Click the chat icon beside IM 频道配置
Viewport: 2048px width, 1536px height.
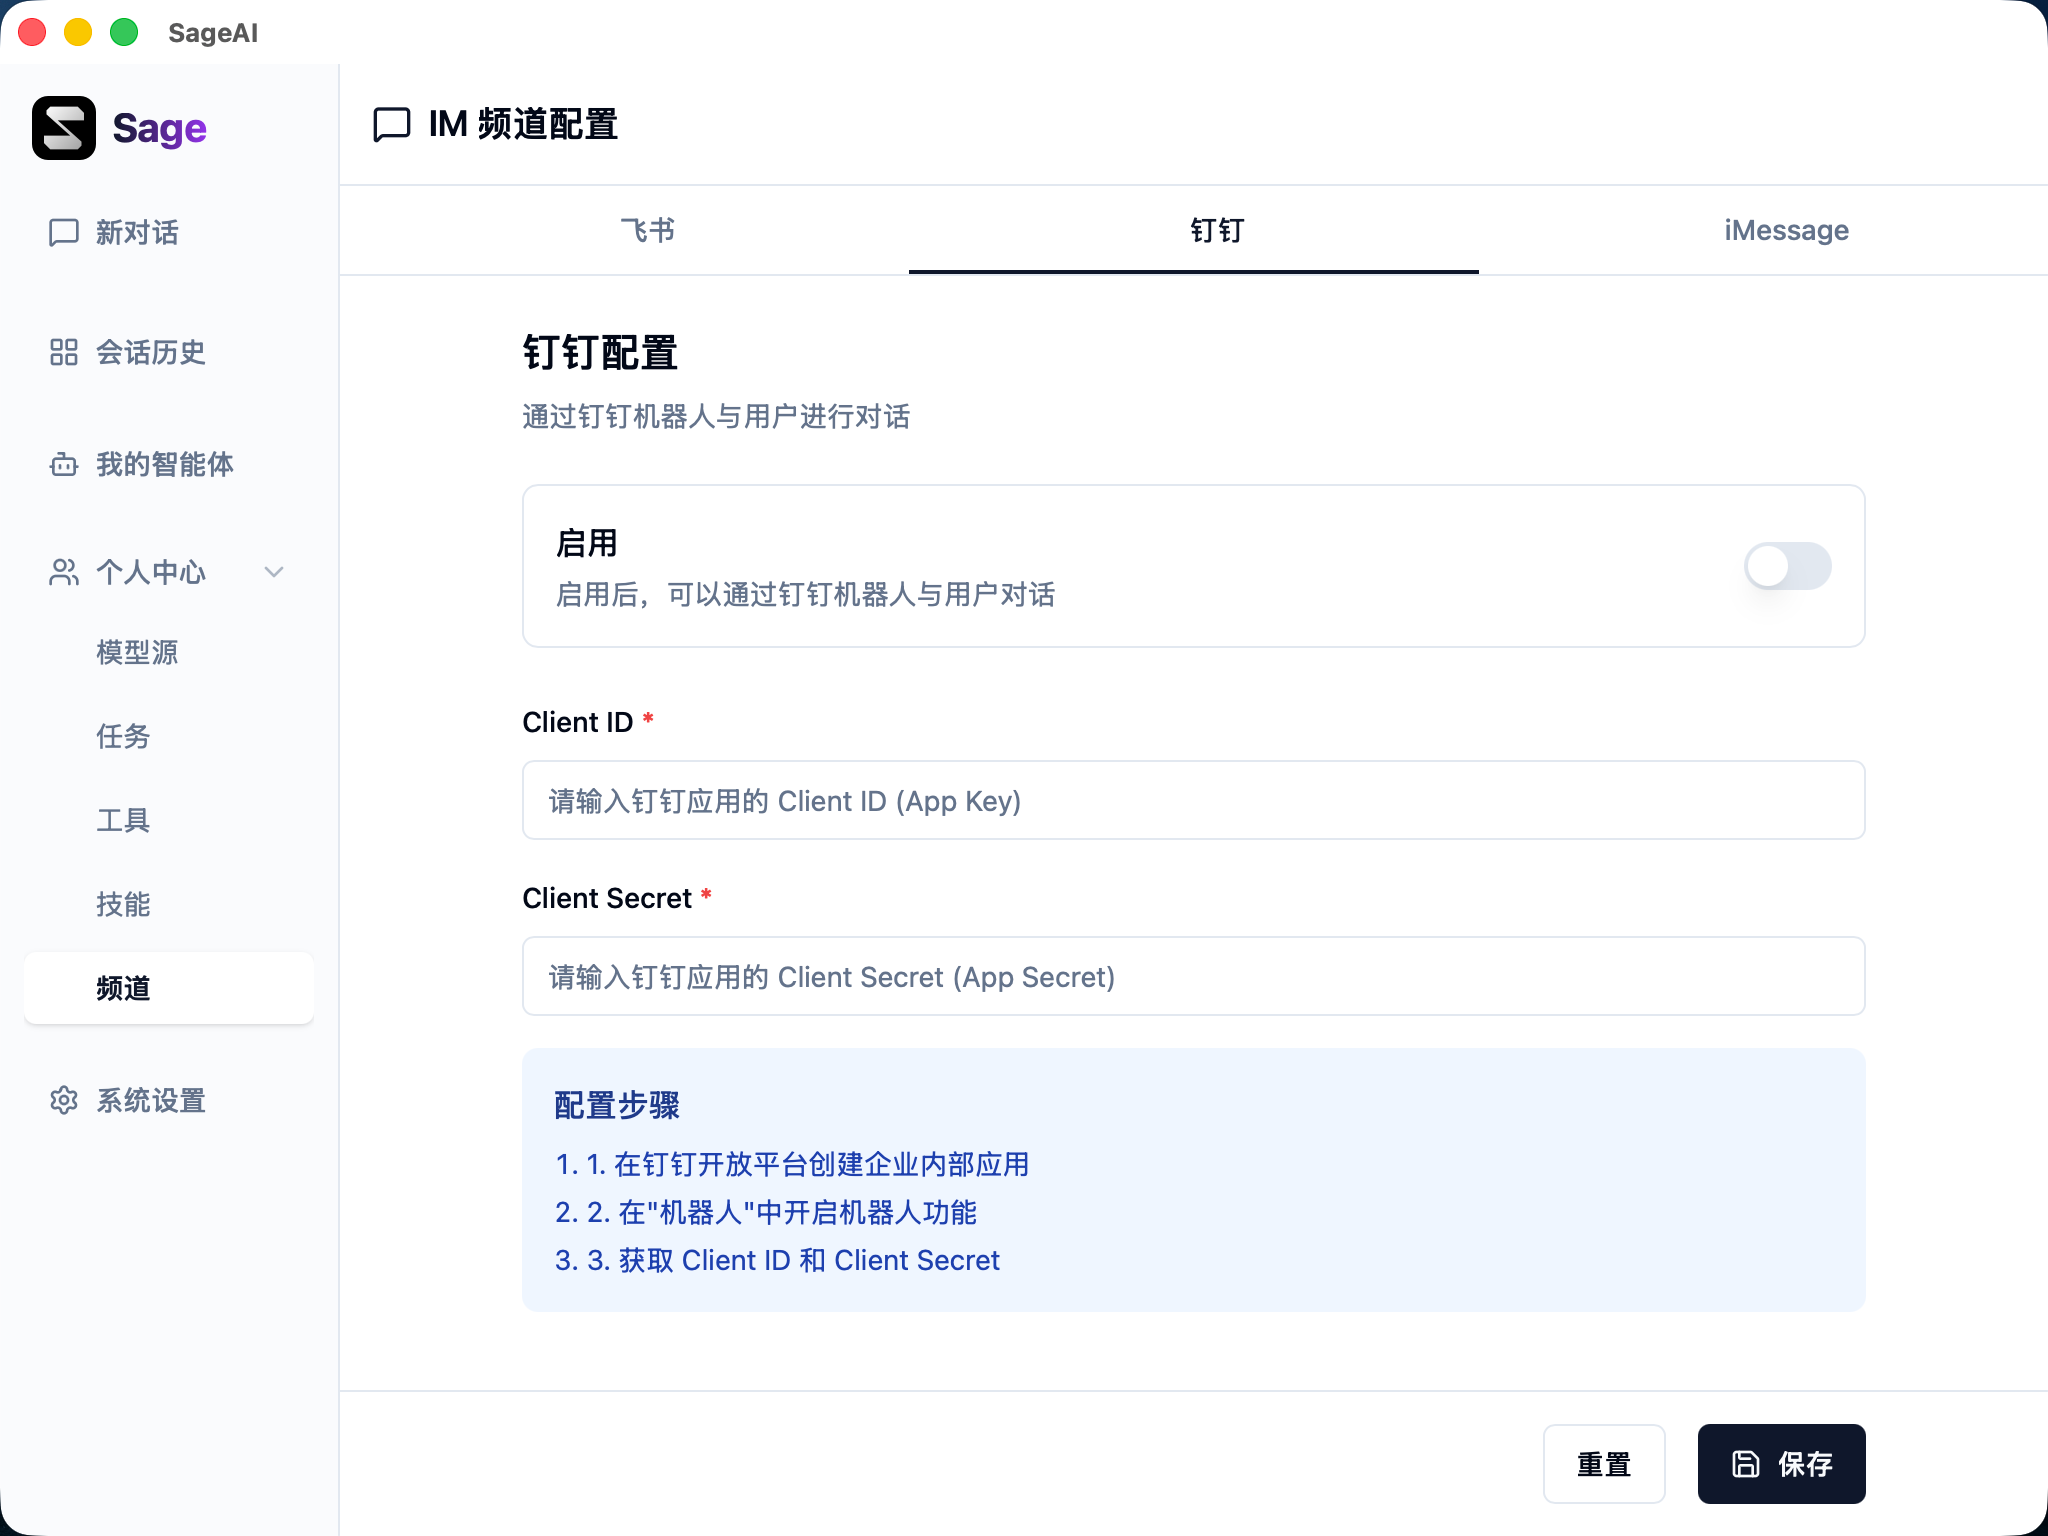tap(391, 125)
